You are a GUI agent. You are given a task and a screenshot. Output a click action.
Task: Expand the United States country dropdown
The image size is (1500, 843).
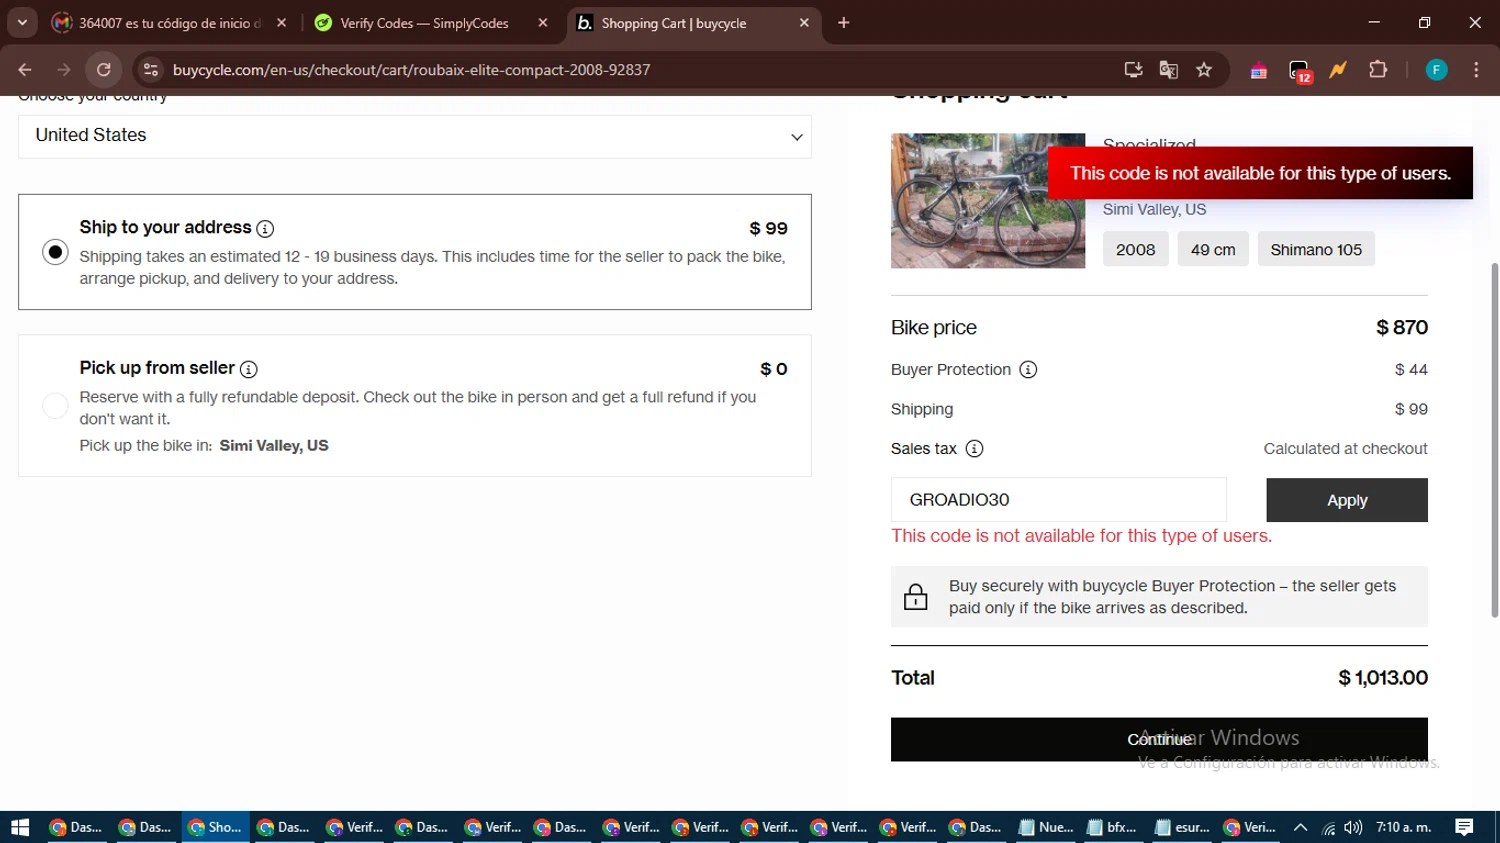tap(415, 136)
